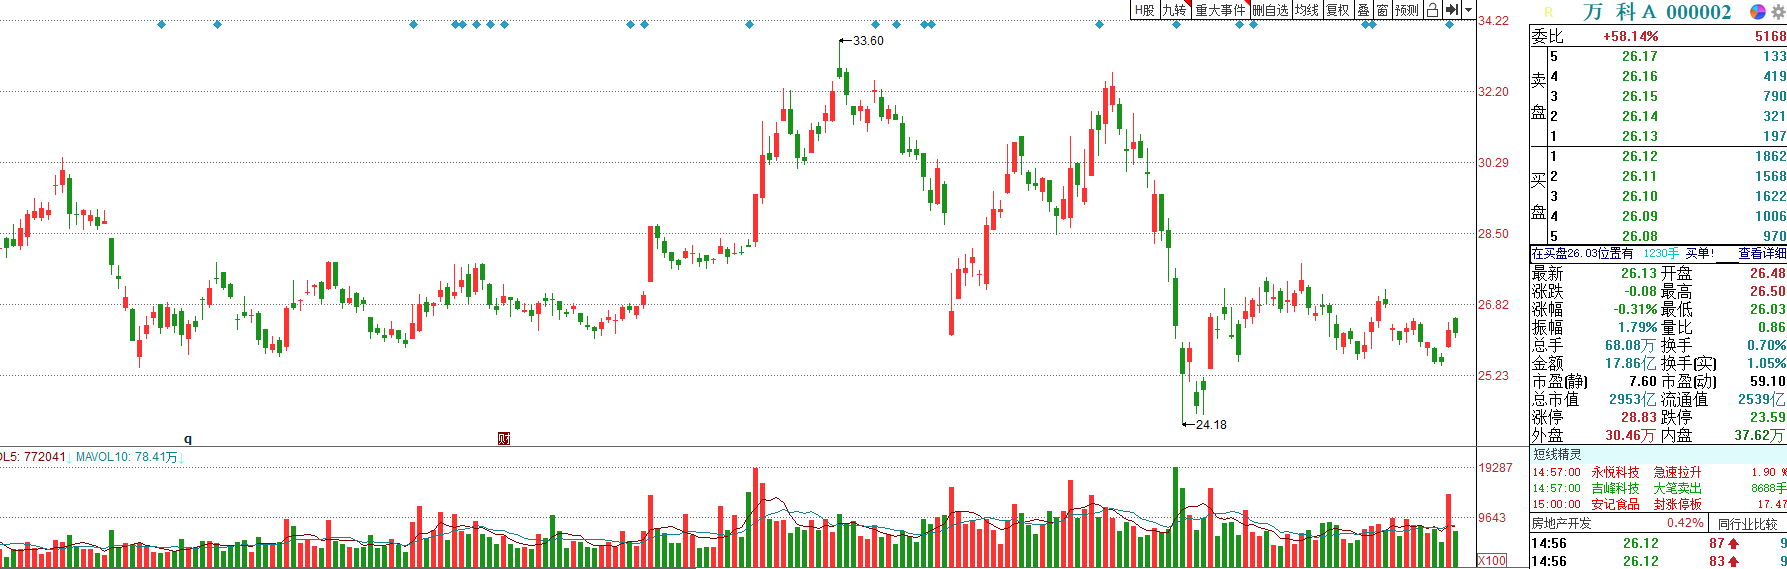This screenshot has width=1787, height=569.
Task: Click the 财 financial marker icon
Action: 504,439
